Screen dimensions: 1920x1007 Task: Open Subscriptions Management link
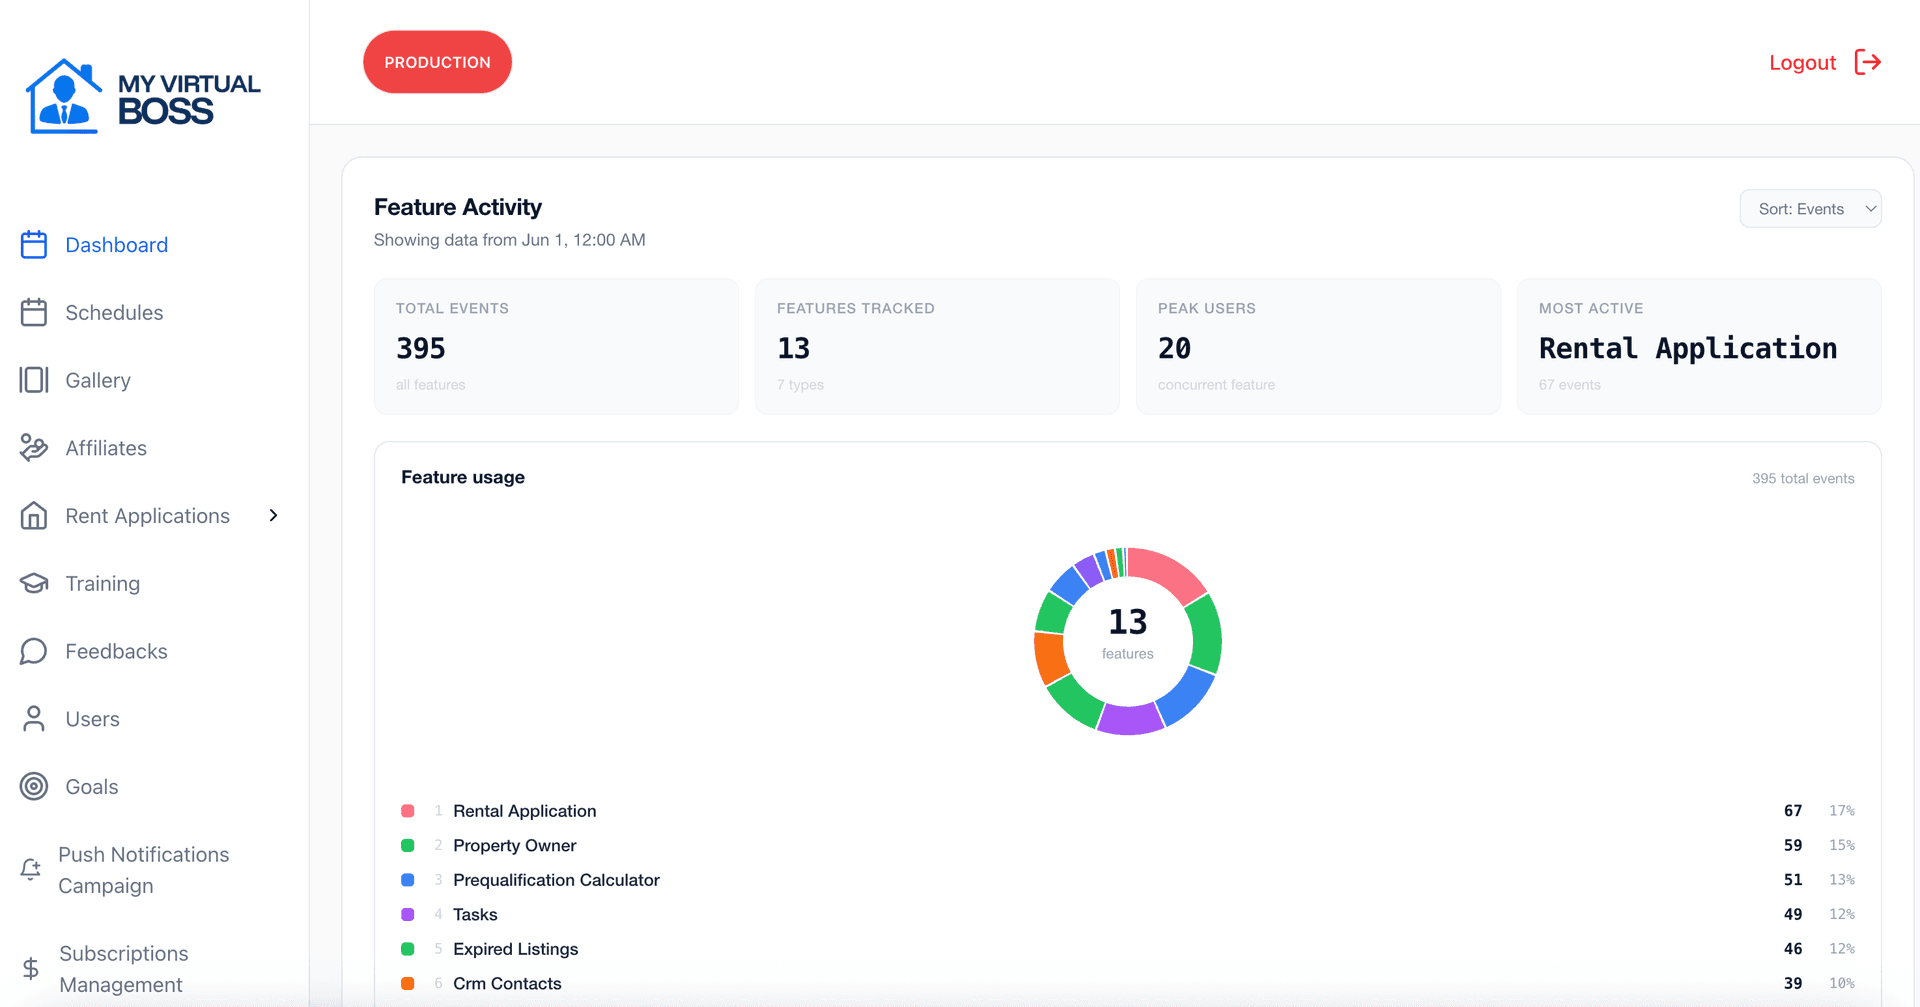pos(123,969)
